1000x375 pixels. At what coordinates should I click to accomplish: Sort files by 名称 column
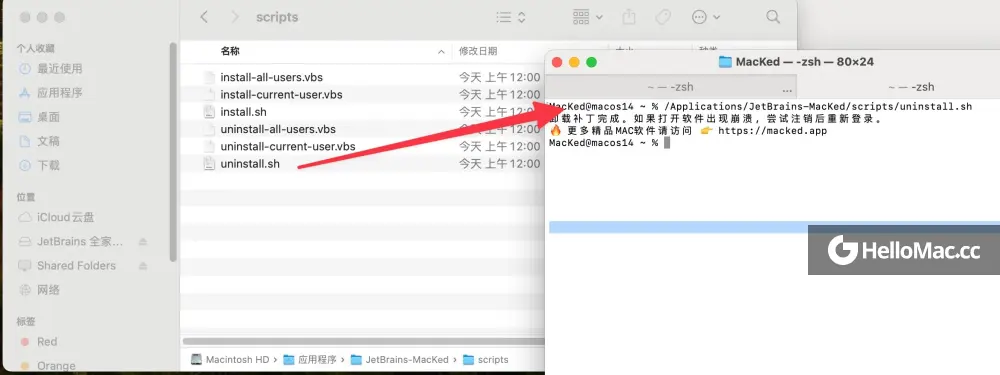230,51
